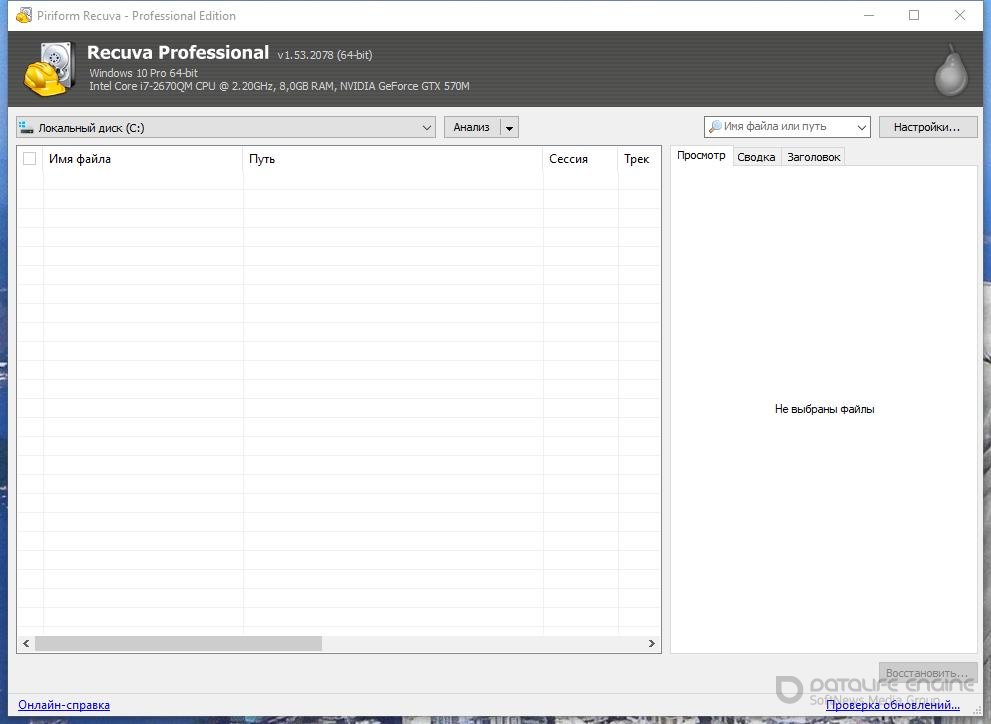Open the Онлайн-справка help link

[x=64, y=705]
